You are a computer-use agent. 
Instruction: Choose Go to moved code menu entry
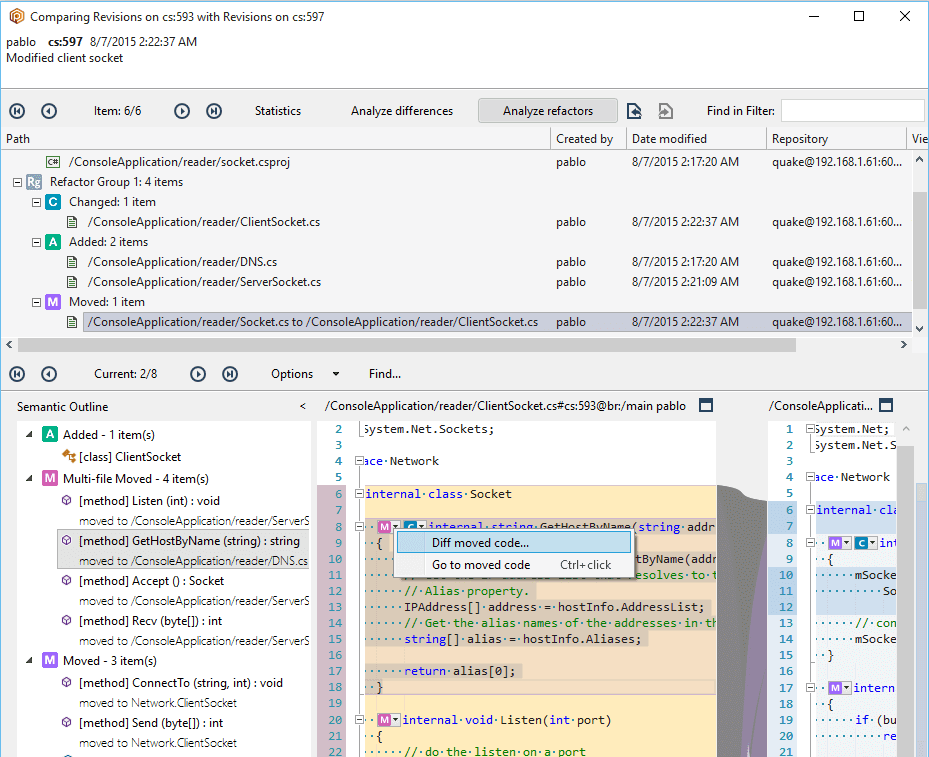pos(514,564)
